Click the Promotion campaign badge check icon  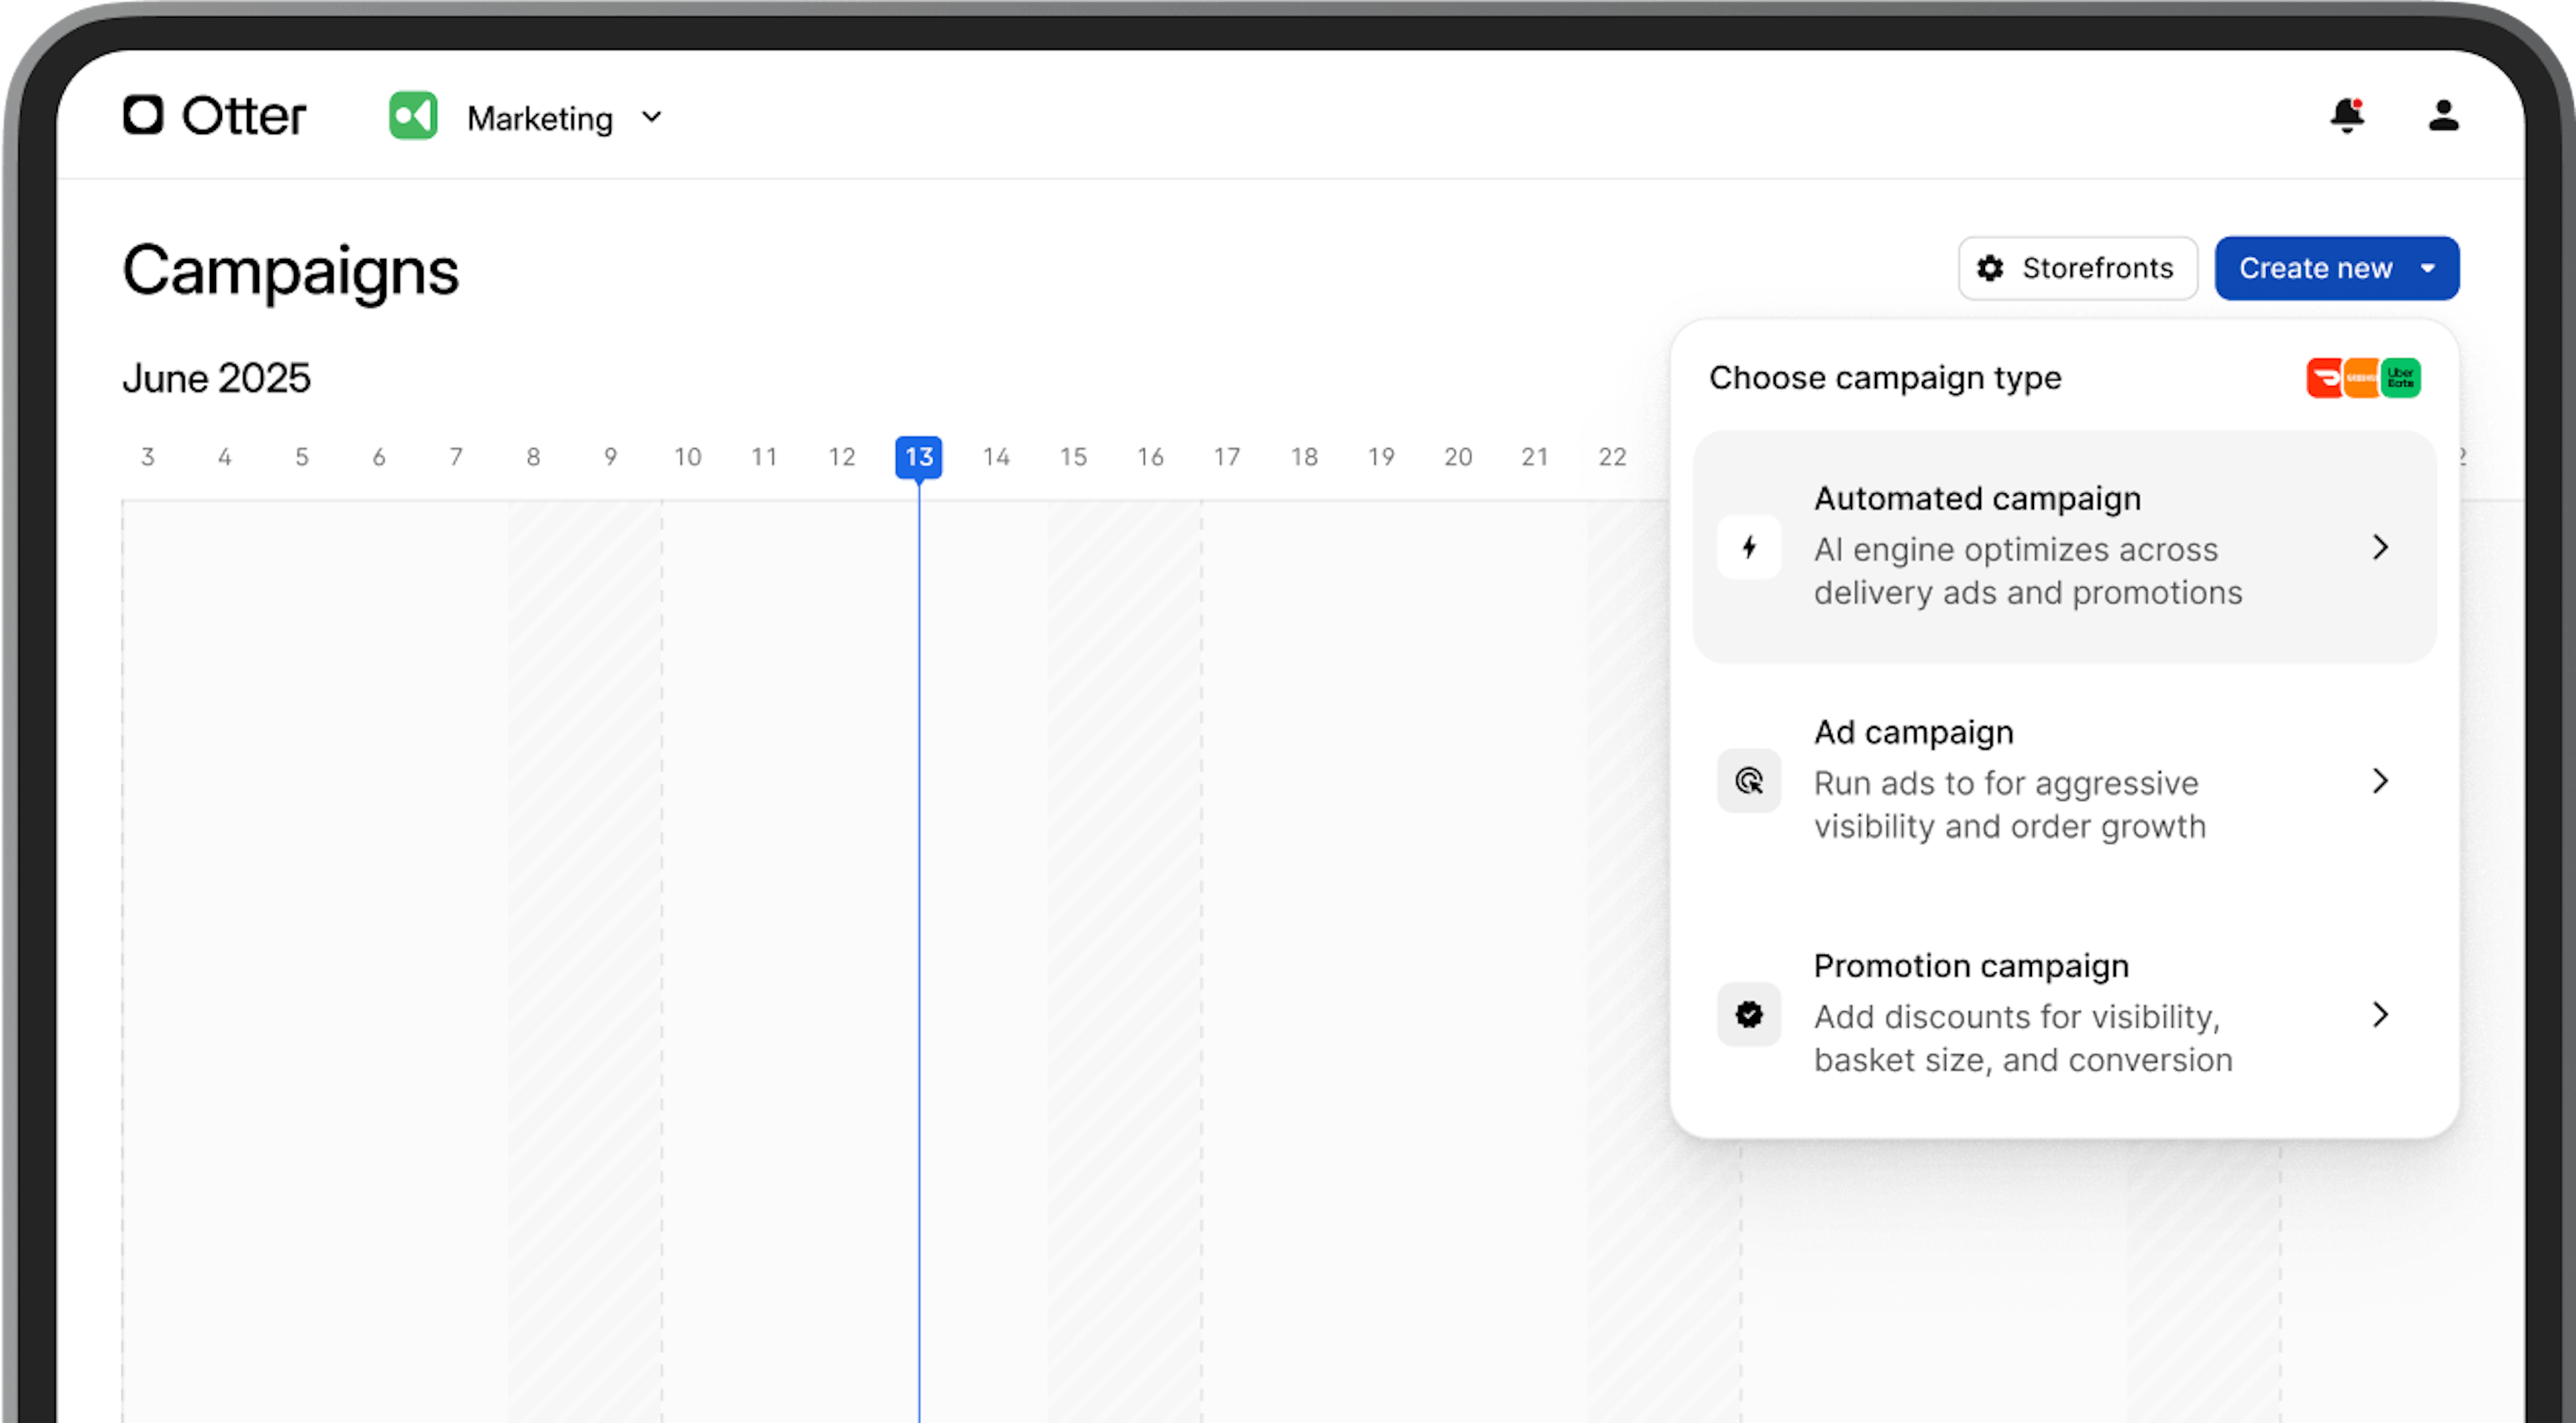point(1749,1015)
